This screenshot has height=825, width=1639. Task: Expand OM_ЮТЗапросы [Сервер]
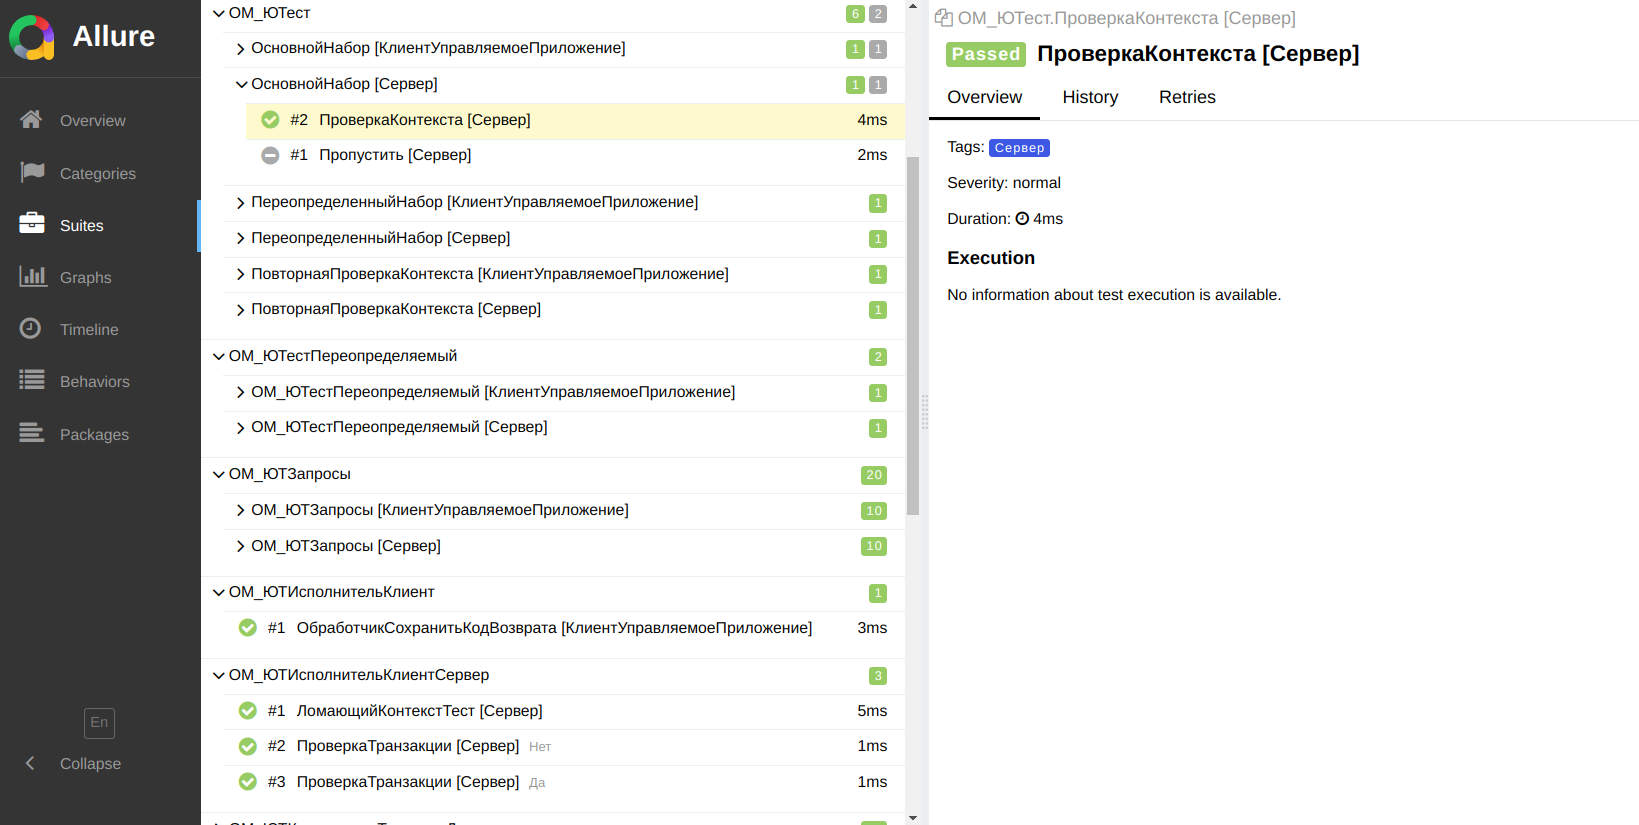[x=240, y=547]
